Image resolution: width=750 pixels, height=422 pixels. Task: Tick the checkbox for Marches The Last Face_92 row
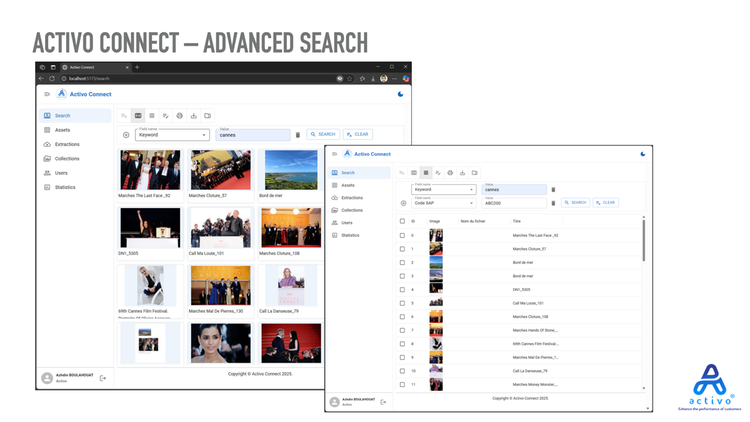[402, 235]
